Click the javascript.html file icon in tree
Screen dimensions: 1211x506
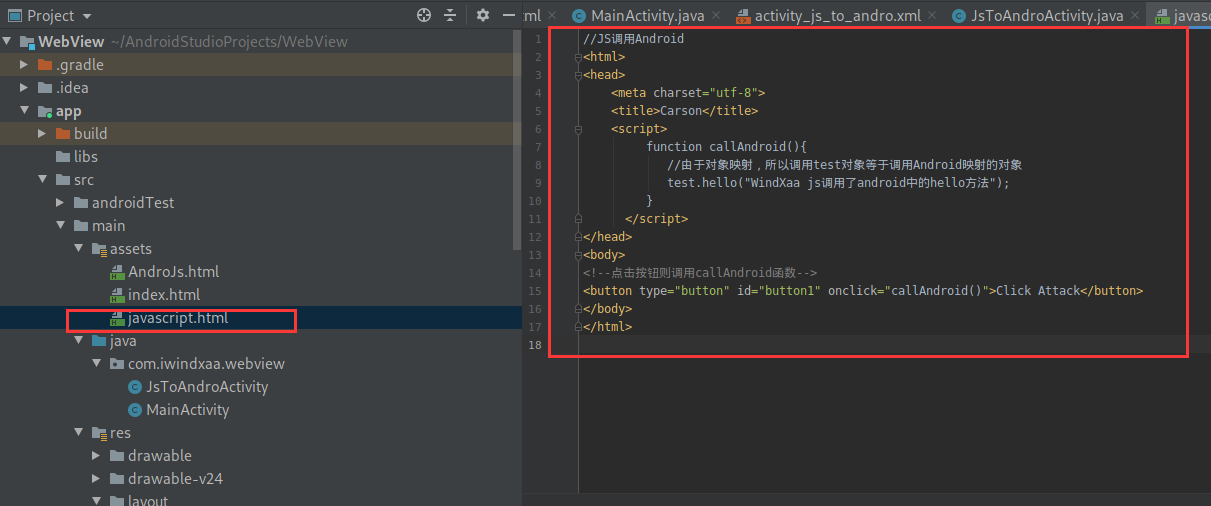117,318
